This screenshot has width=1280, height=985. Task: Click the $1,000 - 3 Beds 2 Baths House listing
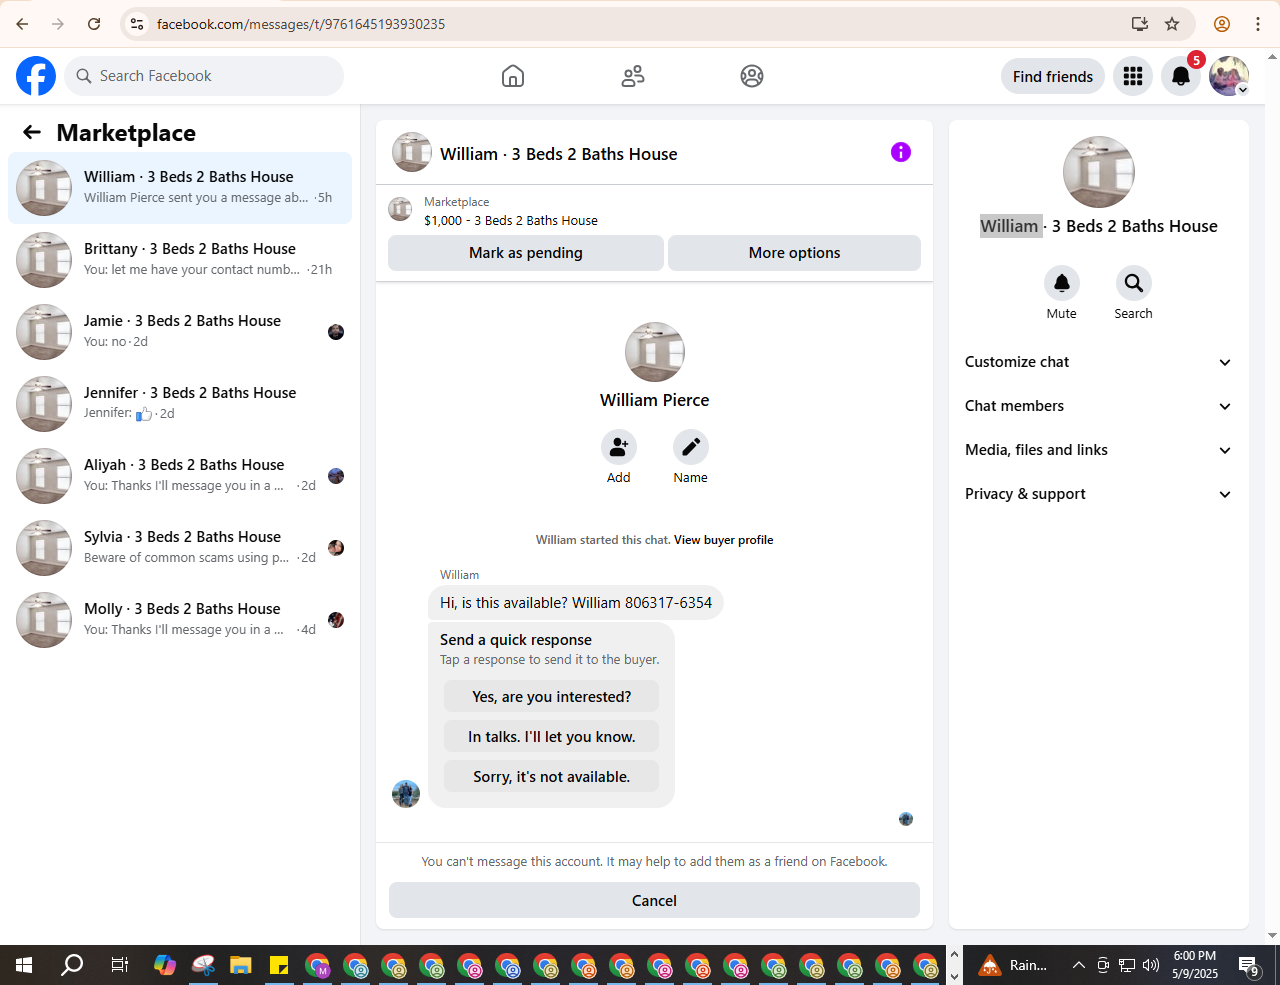click(511, 221)
